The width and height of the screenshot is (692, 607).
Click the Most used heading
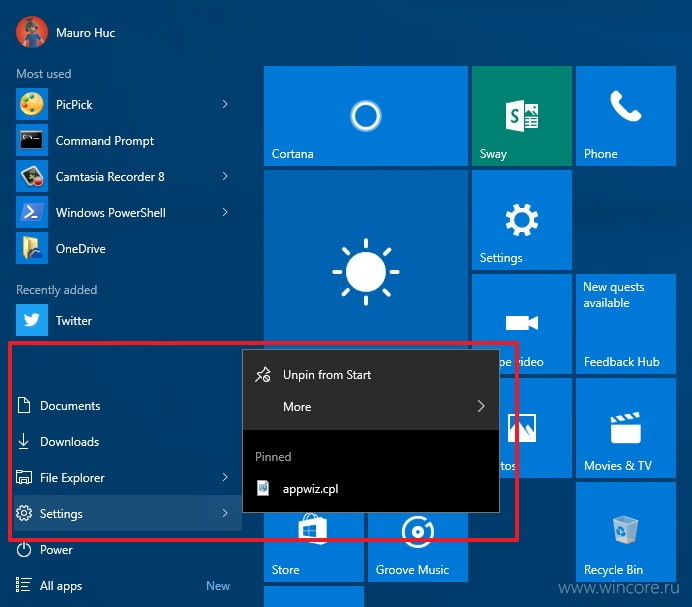click(44, 74)
